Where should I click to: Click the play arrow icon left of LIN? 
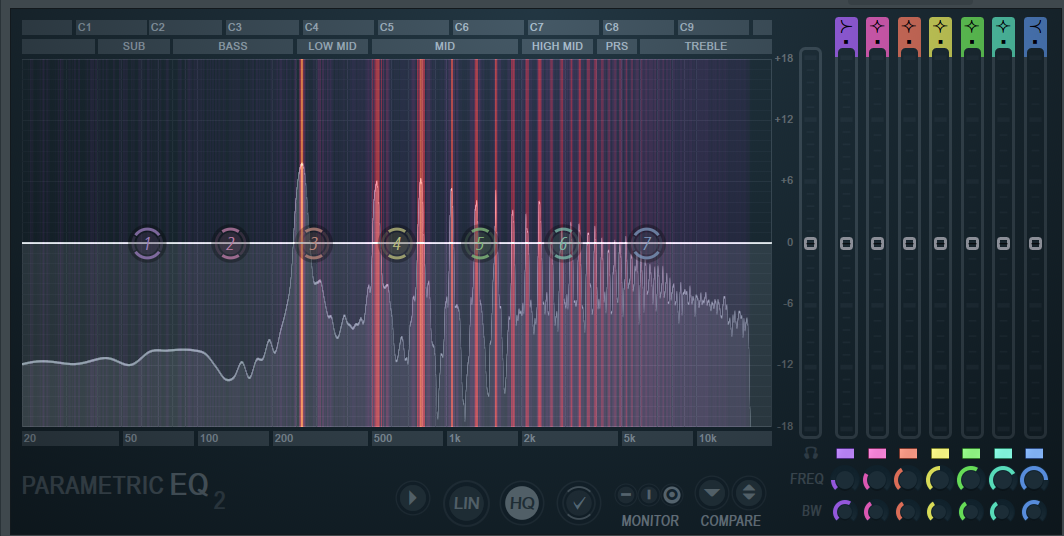(412, 498)
